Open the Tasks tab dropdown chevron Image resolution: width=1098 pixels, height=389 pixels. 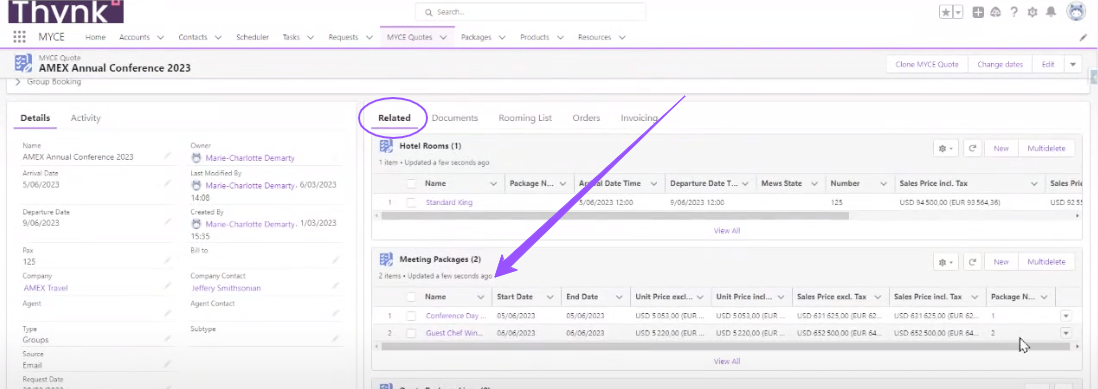(310, 37)
